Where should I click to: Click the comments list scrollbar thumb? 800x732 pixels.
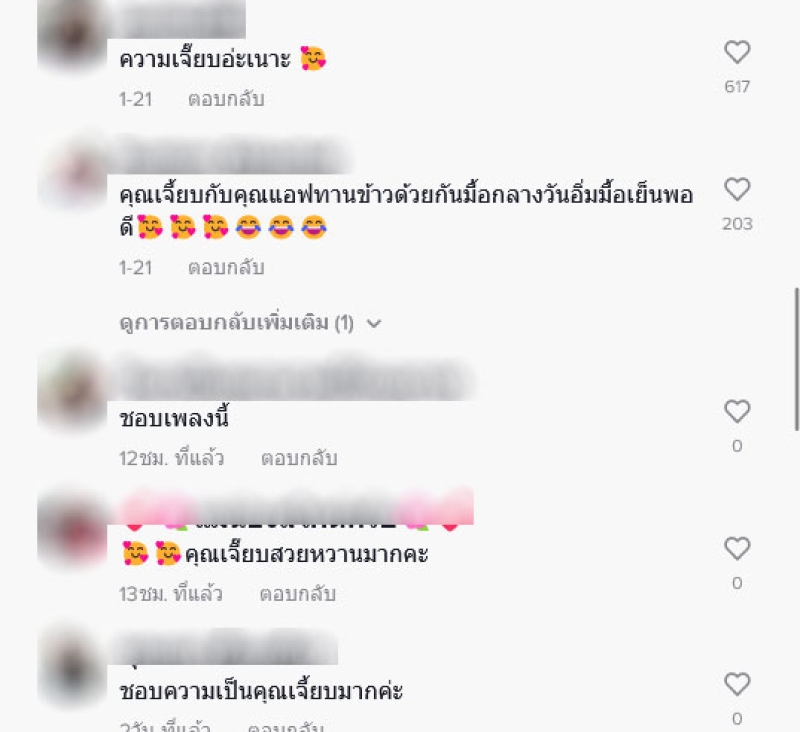796,360
